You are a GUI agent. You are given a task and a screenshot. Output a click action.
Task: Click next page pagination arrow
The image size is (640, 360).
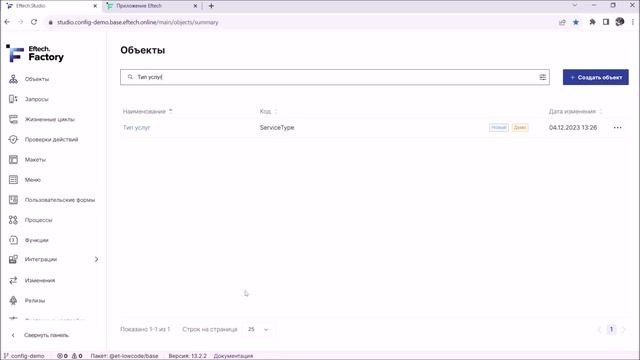point(623,329)
